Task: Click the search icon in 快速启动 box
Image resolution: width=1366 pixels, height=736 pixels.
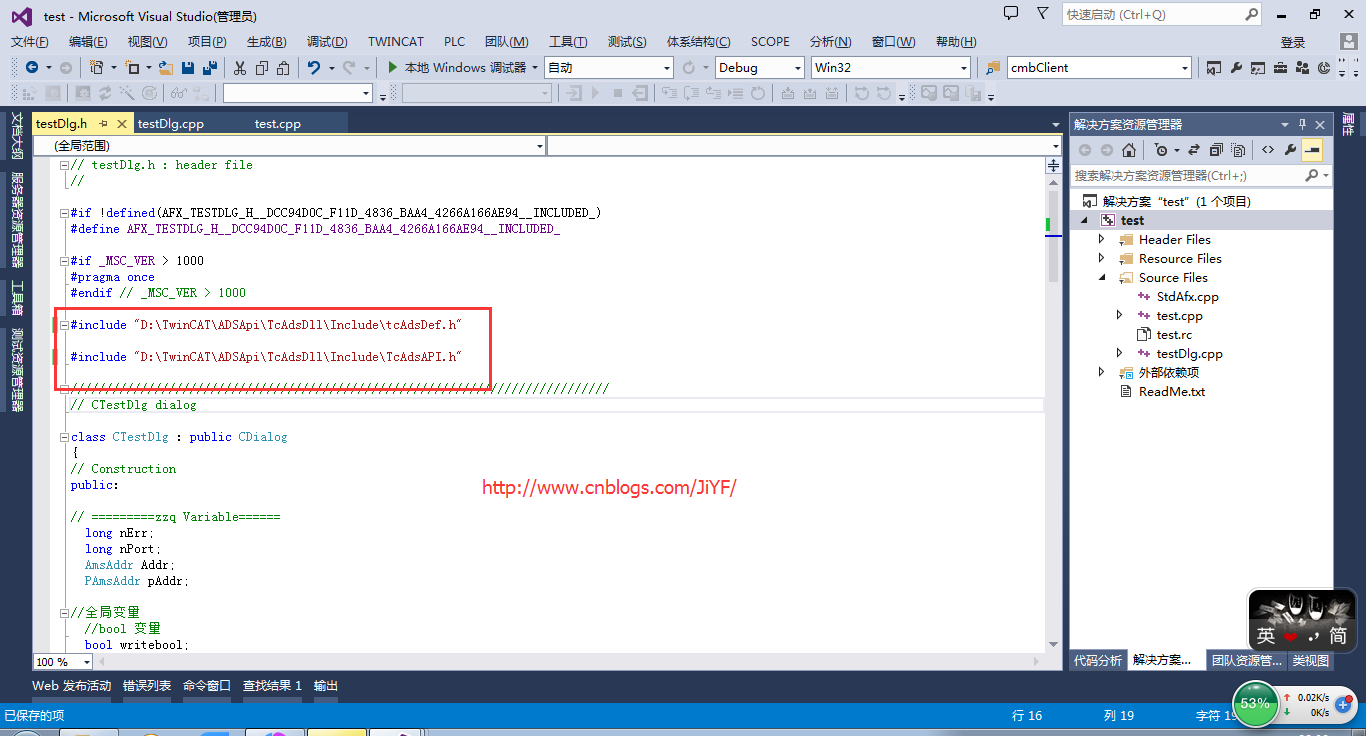Action: click(1249, 14)
